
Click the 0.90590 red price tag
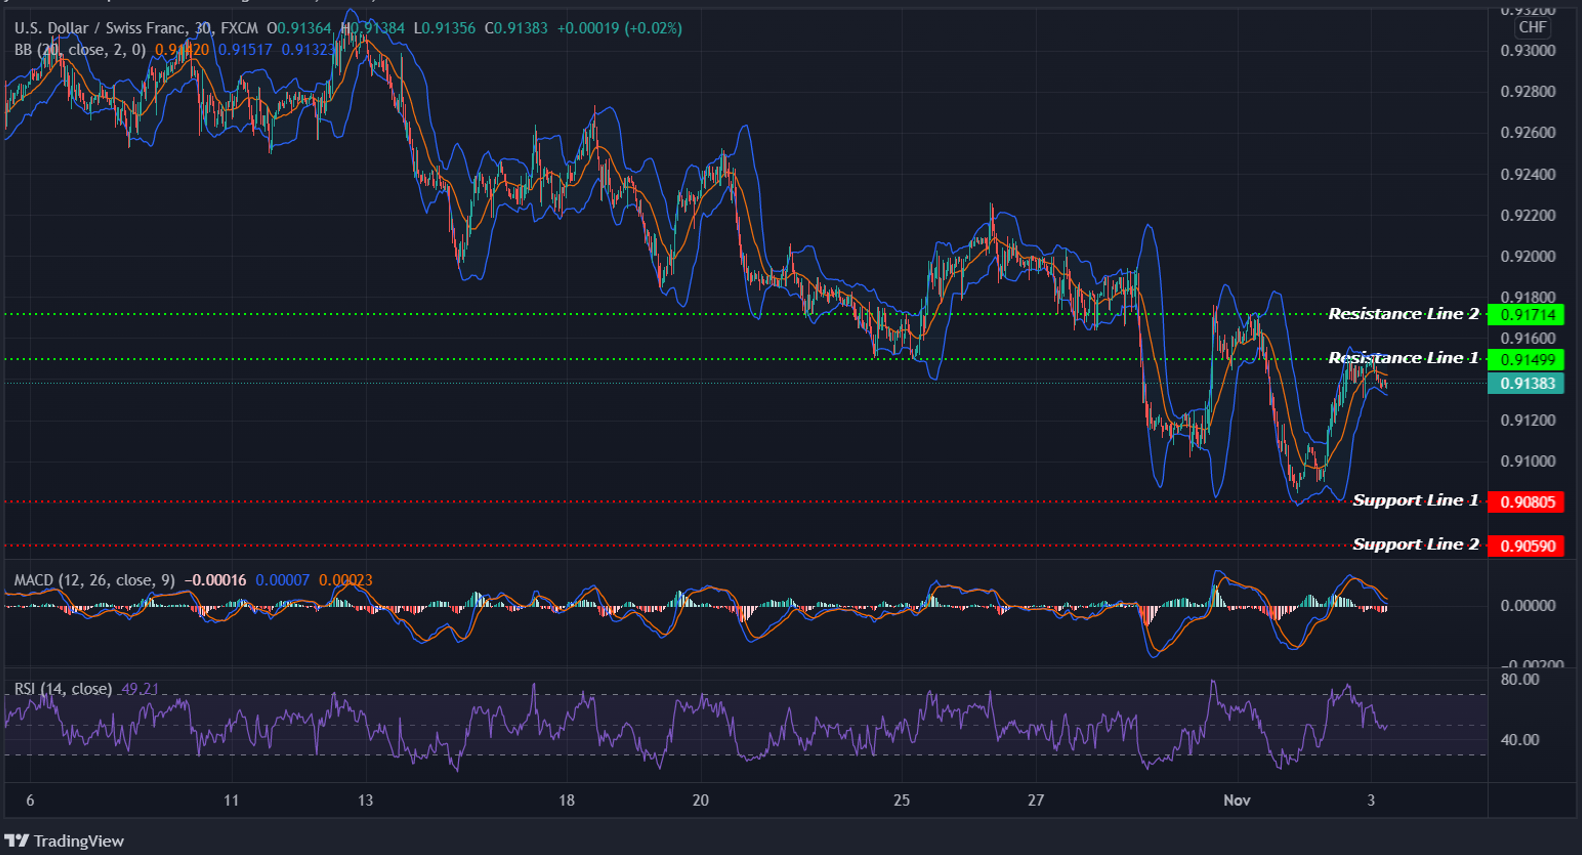pyautogui.click(x=1526, y=546)
